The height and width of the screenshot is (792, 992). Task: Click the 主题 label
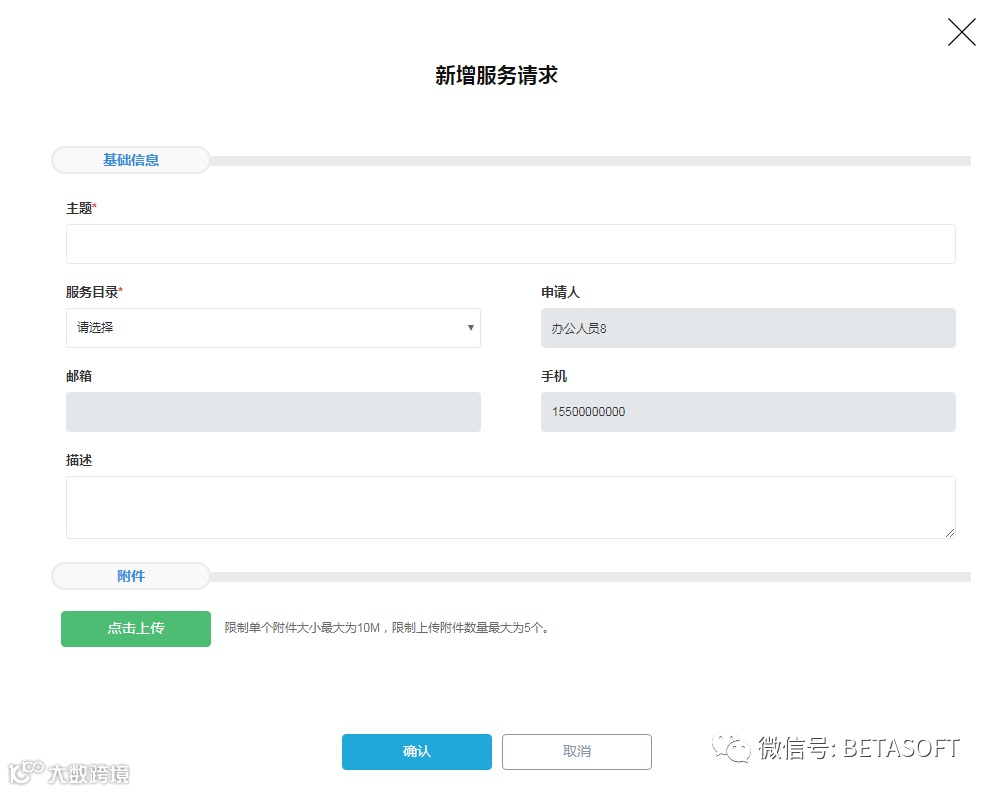tap(81, 208)
